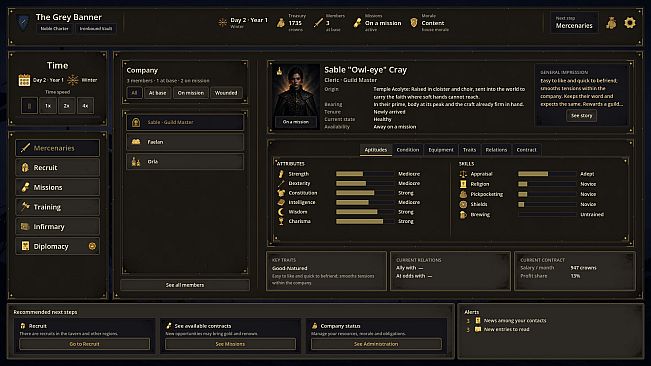The height and width of the screenshot is (366, 651).
Task: Click the Religion skill icon
Action: pyautogui.click(x=463, y=184)
